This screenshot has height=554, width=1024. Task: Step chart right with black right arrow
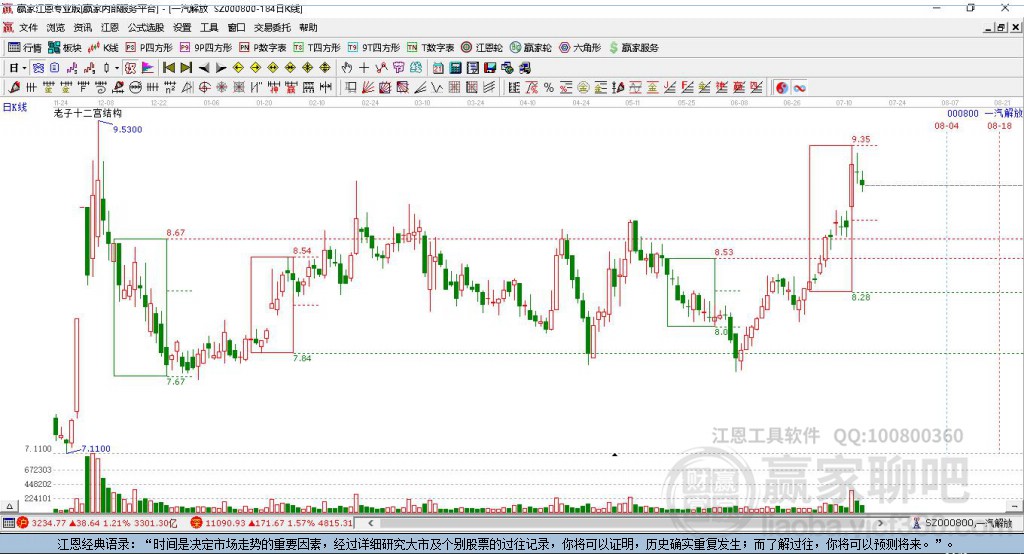221,67
